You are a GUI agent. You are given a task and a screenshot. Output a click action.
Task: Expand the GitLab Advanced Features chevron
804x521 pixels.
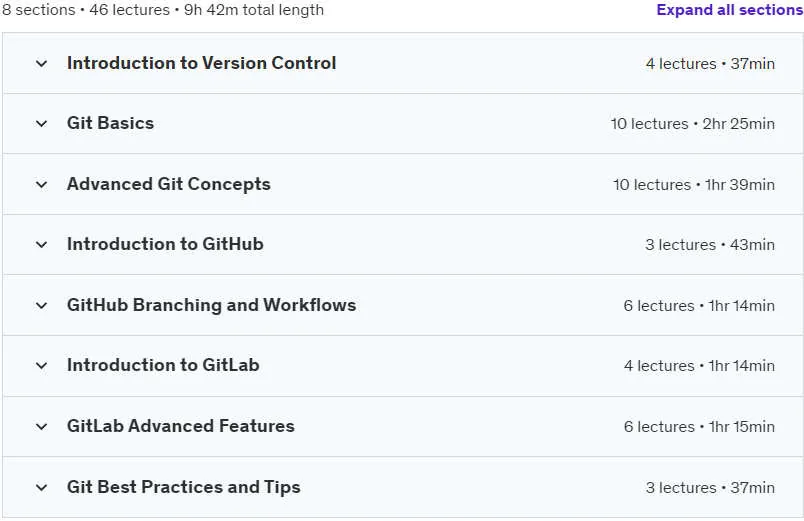tap(42, 427)
